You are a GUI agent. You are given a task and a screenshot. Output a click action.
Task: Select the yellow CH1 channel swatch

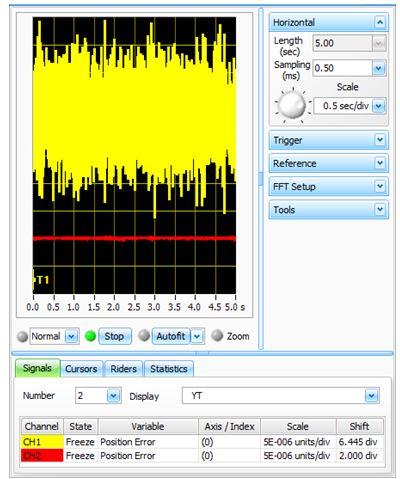pos(42,442)
